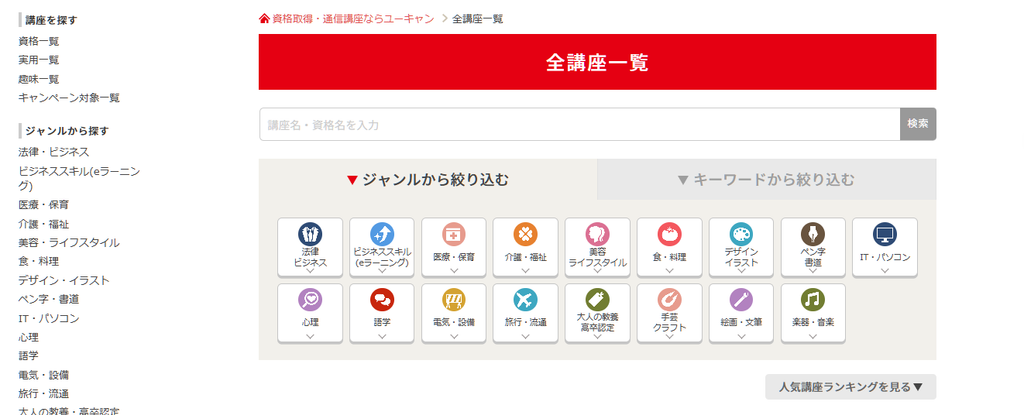1024x415 pixels.
Task: Select 電気・設備 in sidebar genre list
Action: [x=44, y=375]
